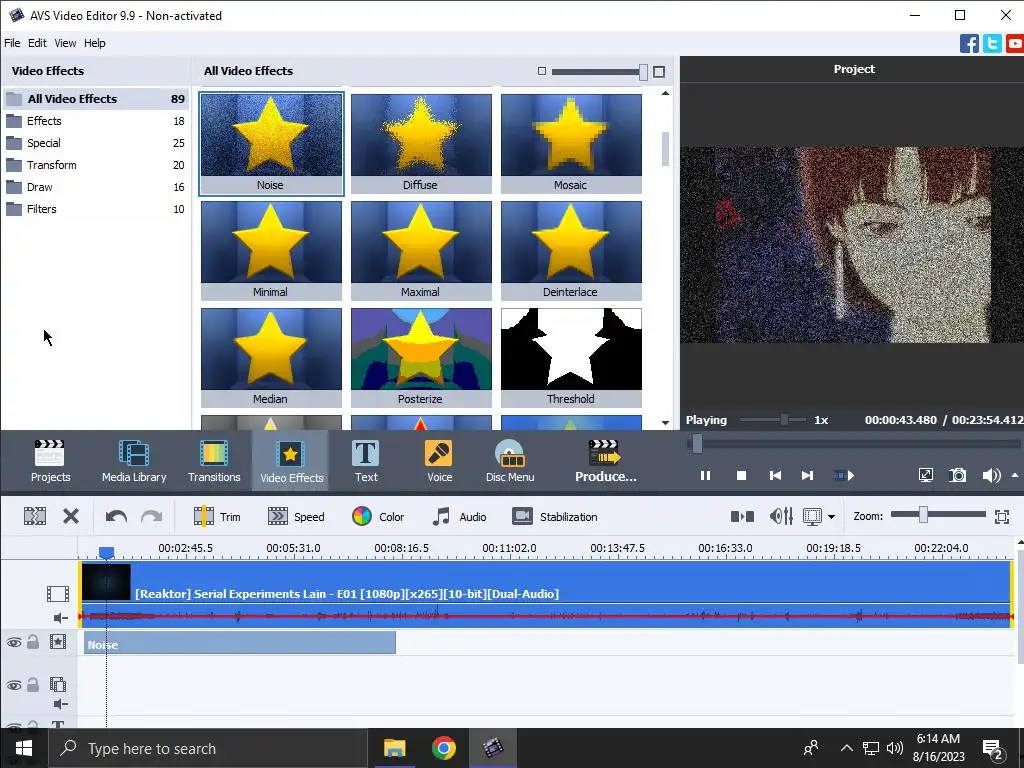Select the Mosaic effect thumbnail
The width and height of the screenshot is (1024, 768).
click(571, 144)
